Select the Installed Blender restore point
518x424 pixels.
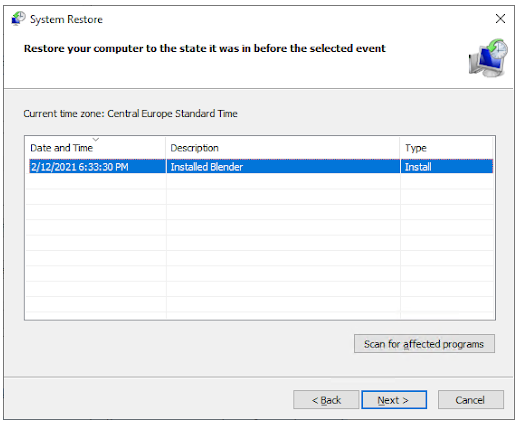coord(261,166)
